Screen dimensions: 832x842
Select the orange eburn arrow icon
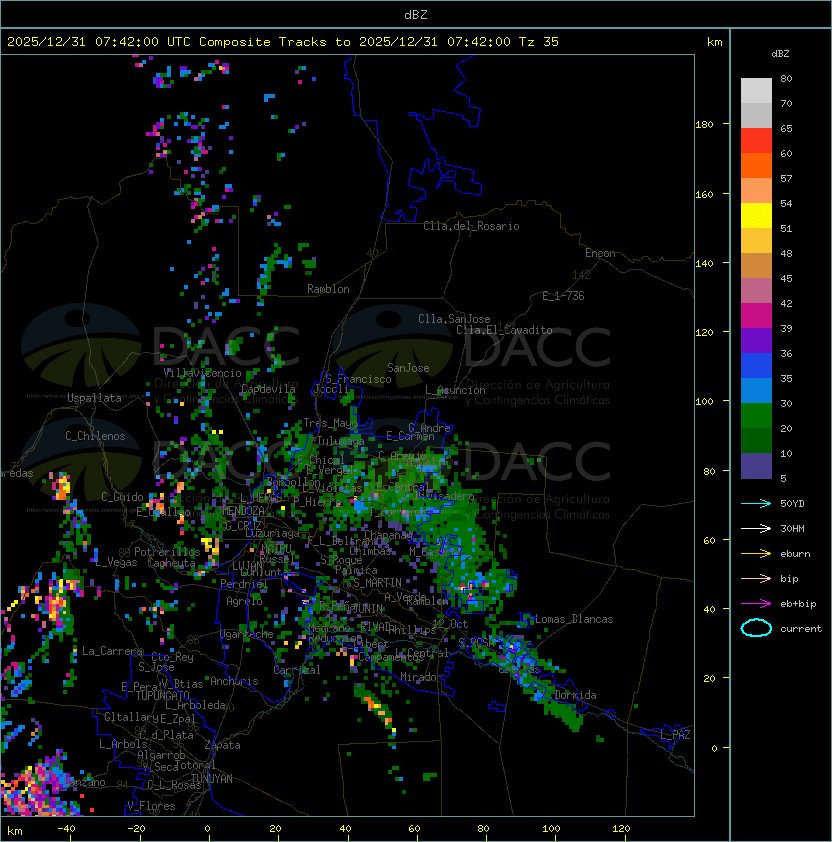pyautogui.click(x=756, y=553)
